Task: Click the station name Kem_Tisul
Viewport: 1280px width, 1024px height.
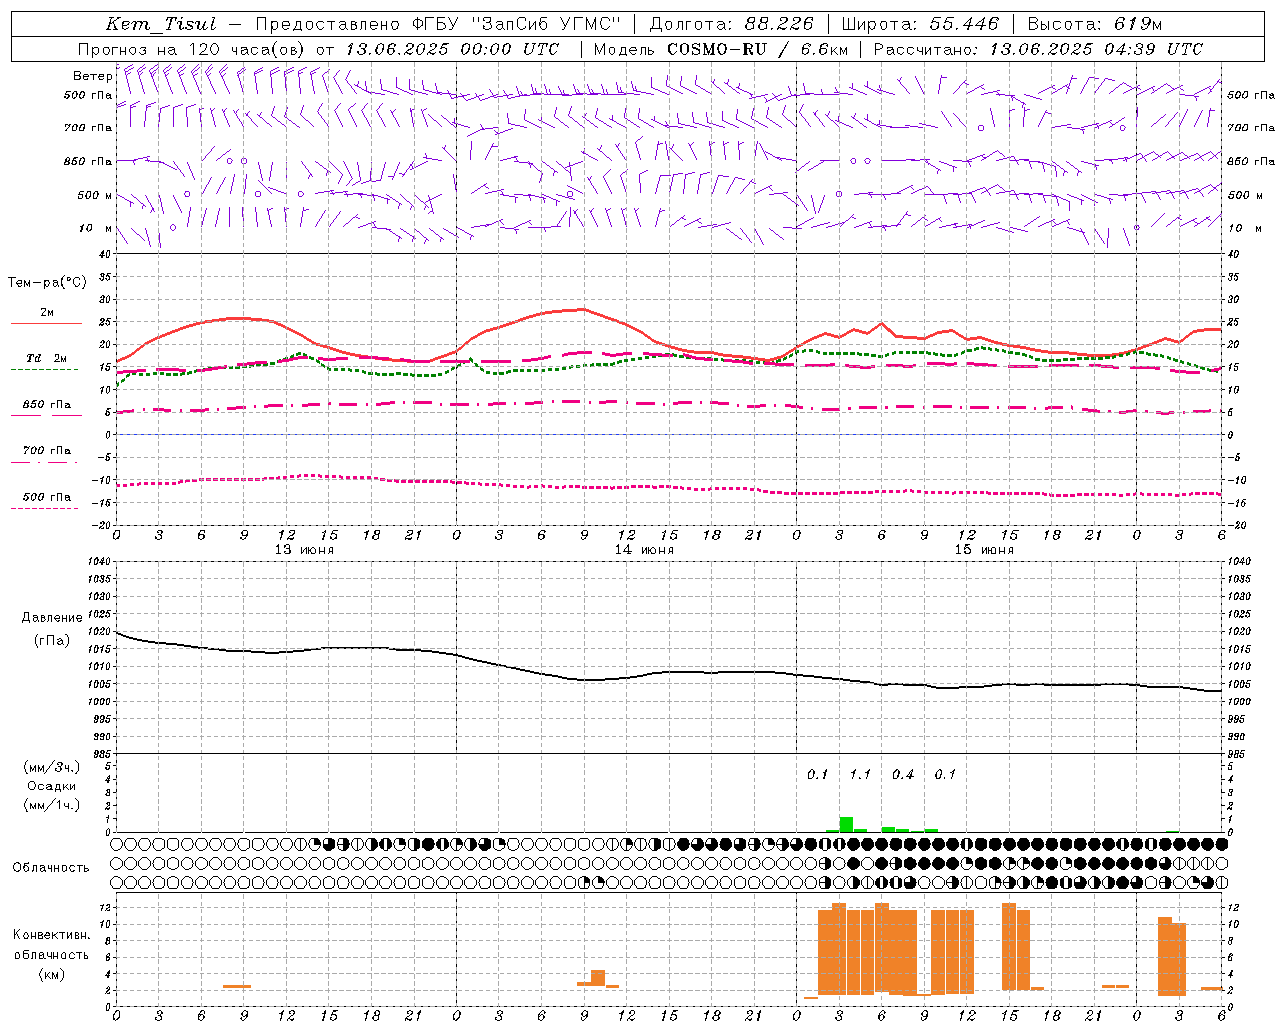Action: coord(159,24)
